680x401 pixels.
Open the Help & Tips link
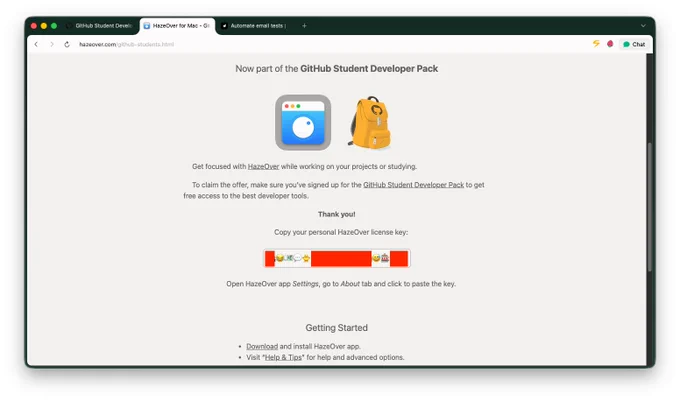coord(283,358)
